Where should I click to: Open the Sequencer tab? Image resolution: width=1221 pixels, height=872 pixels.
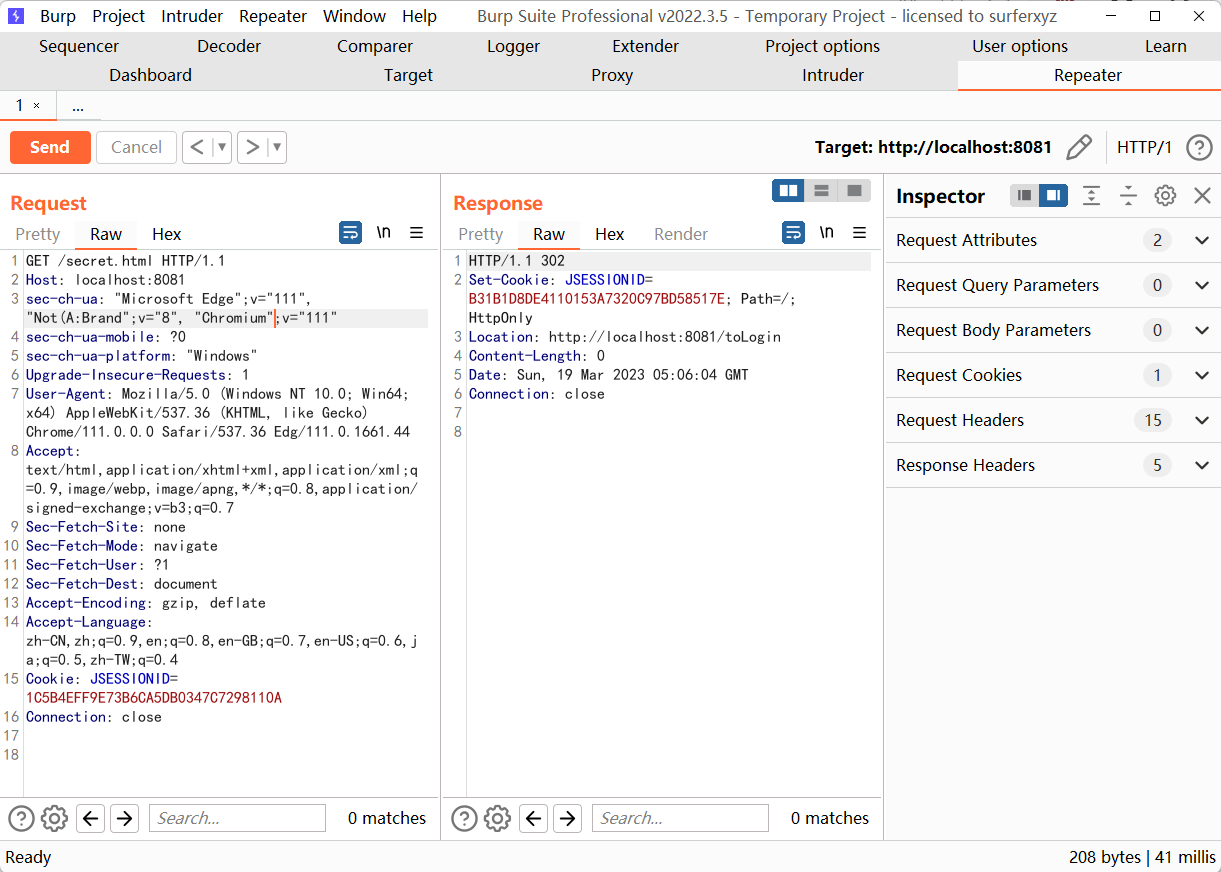[x=79, y=46]
